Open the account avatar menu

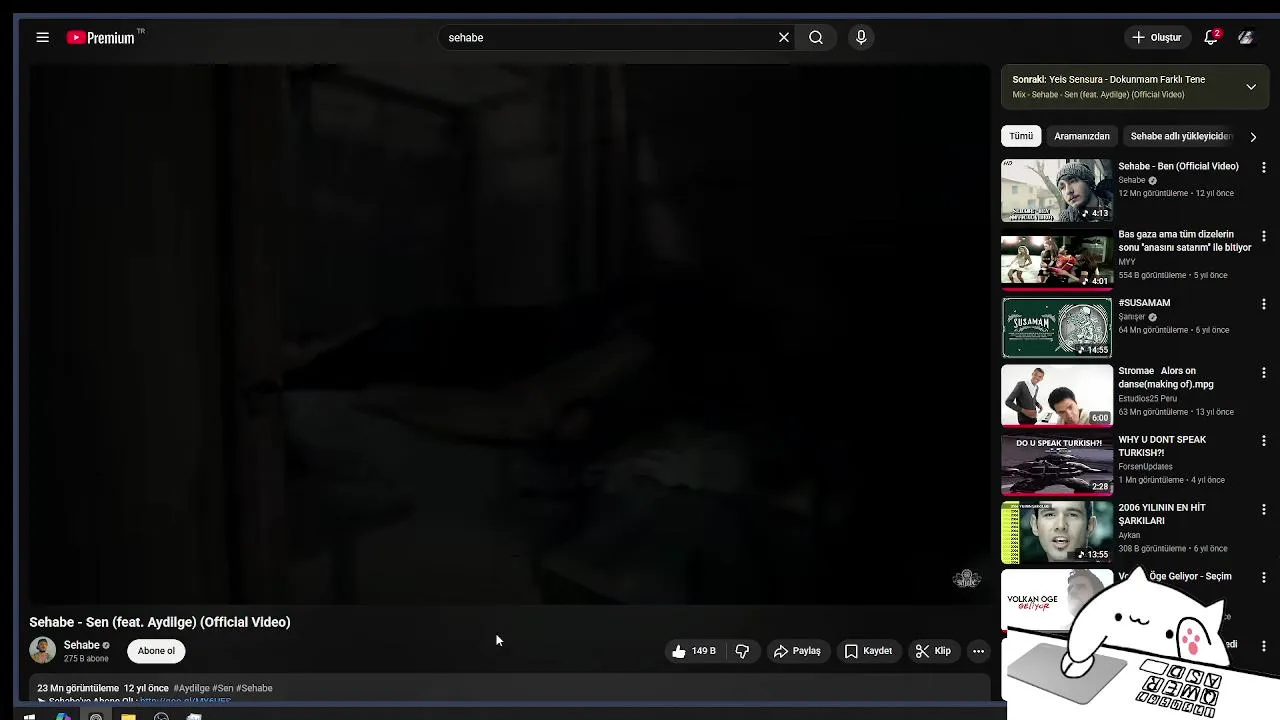pos(1246,37)
